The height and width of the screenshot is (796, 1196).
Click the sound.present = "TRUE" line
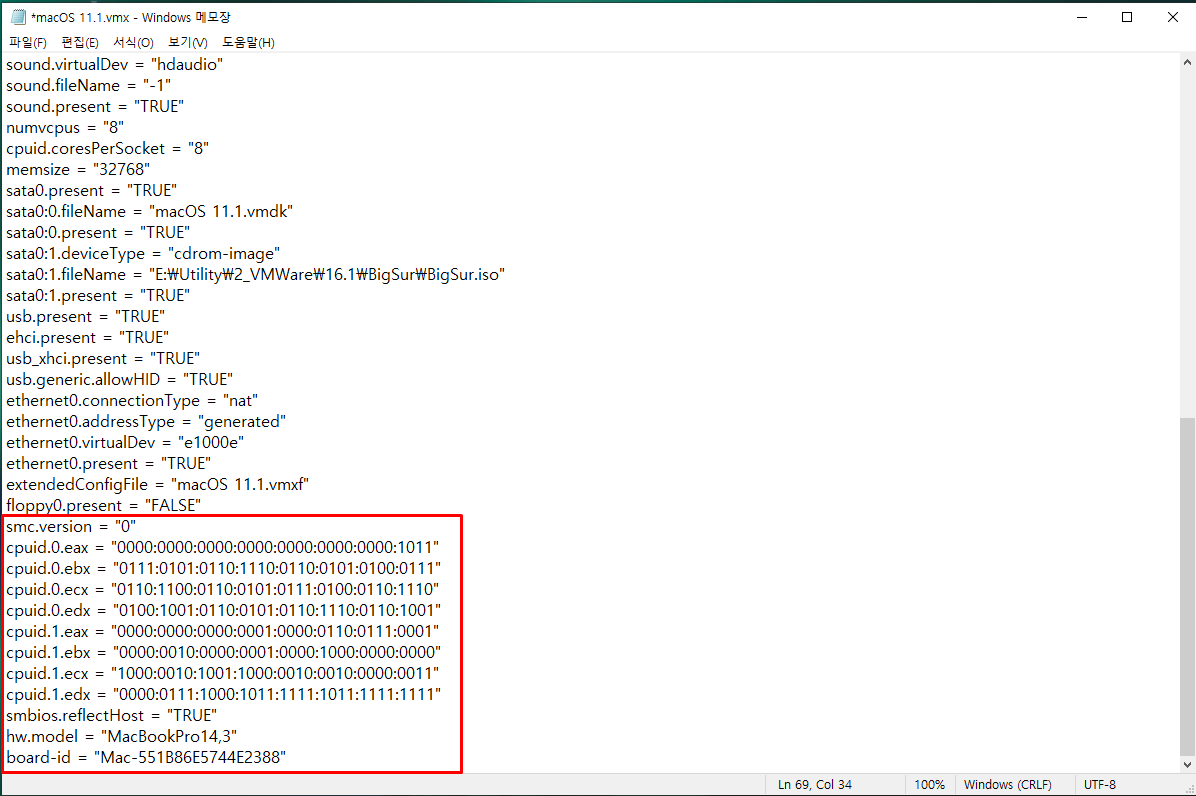click(95, 107)
